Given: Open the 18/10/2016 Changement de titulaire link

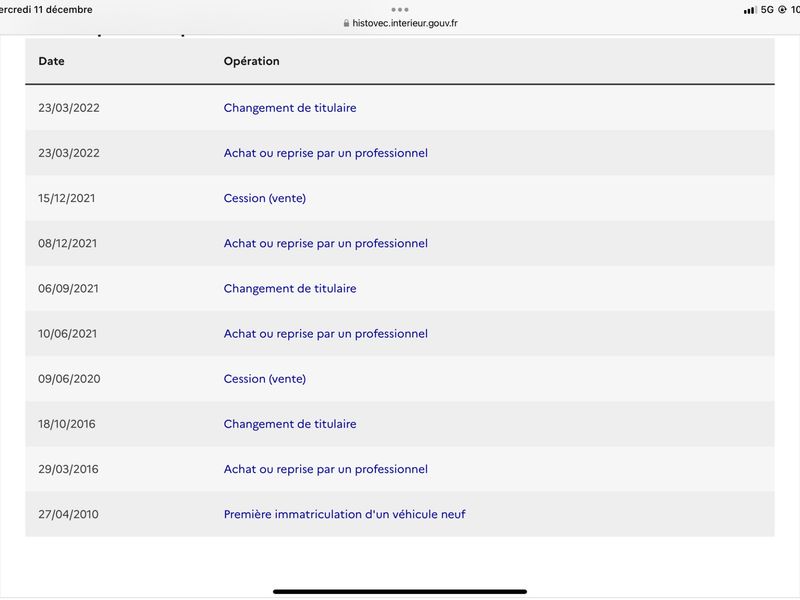Looking at the screenshot, I should (x=290, y=424).
